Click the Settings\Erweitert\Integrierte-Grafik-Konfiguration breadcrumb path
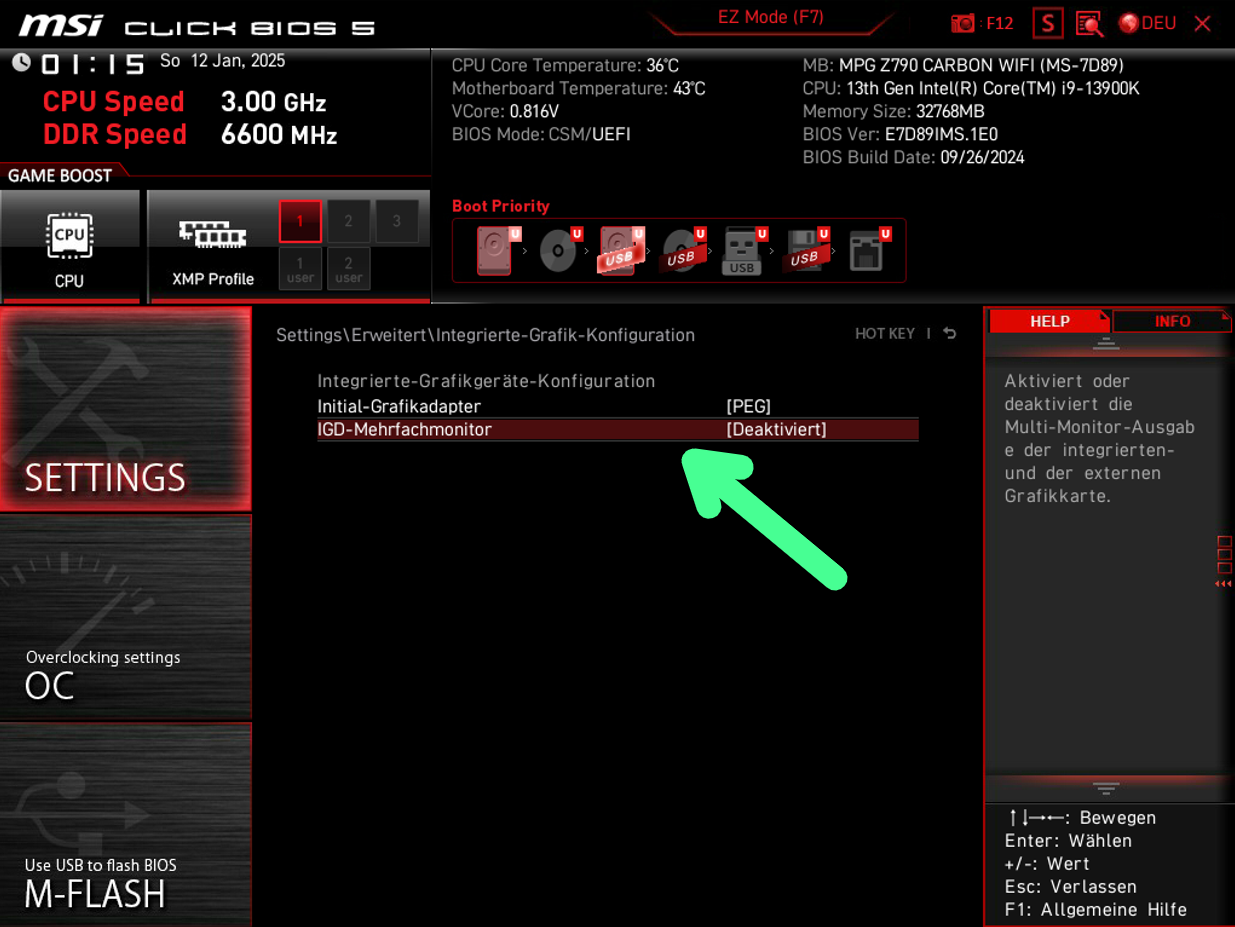This screenshot has width=1235, height=927. (x=485, y=335)
